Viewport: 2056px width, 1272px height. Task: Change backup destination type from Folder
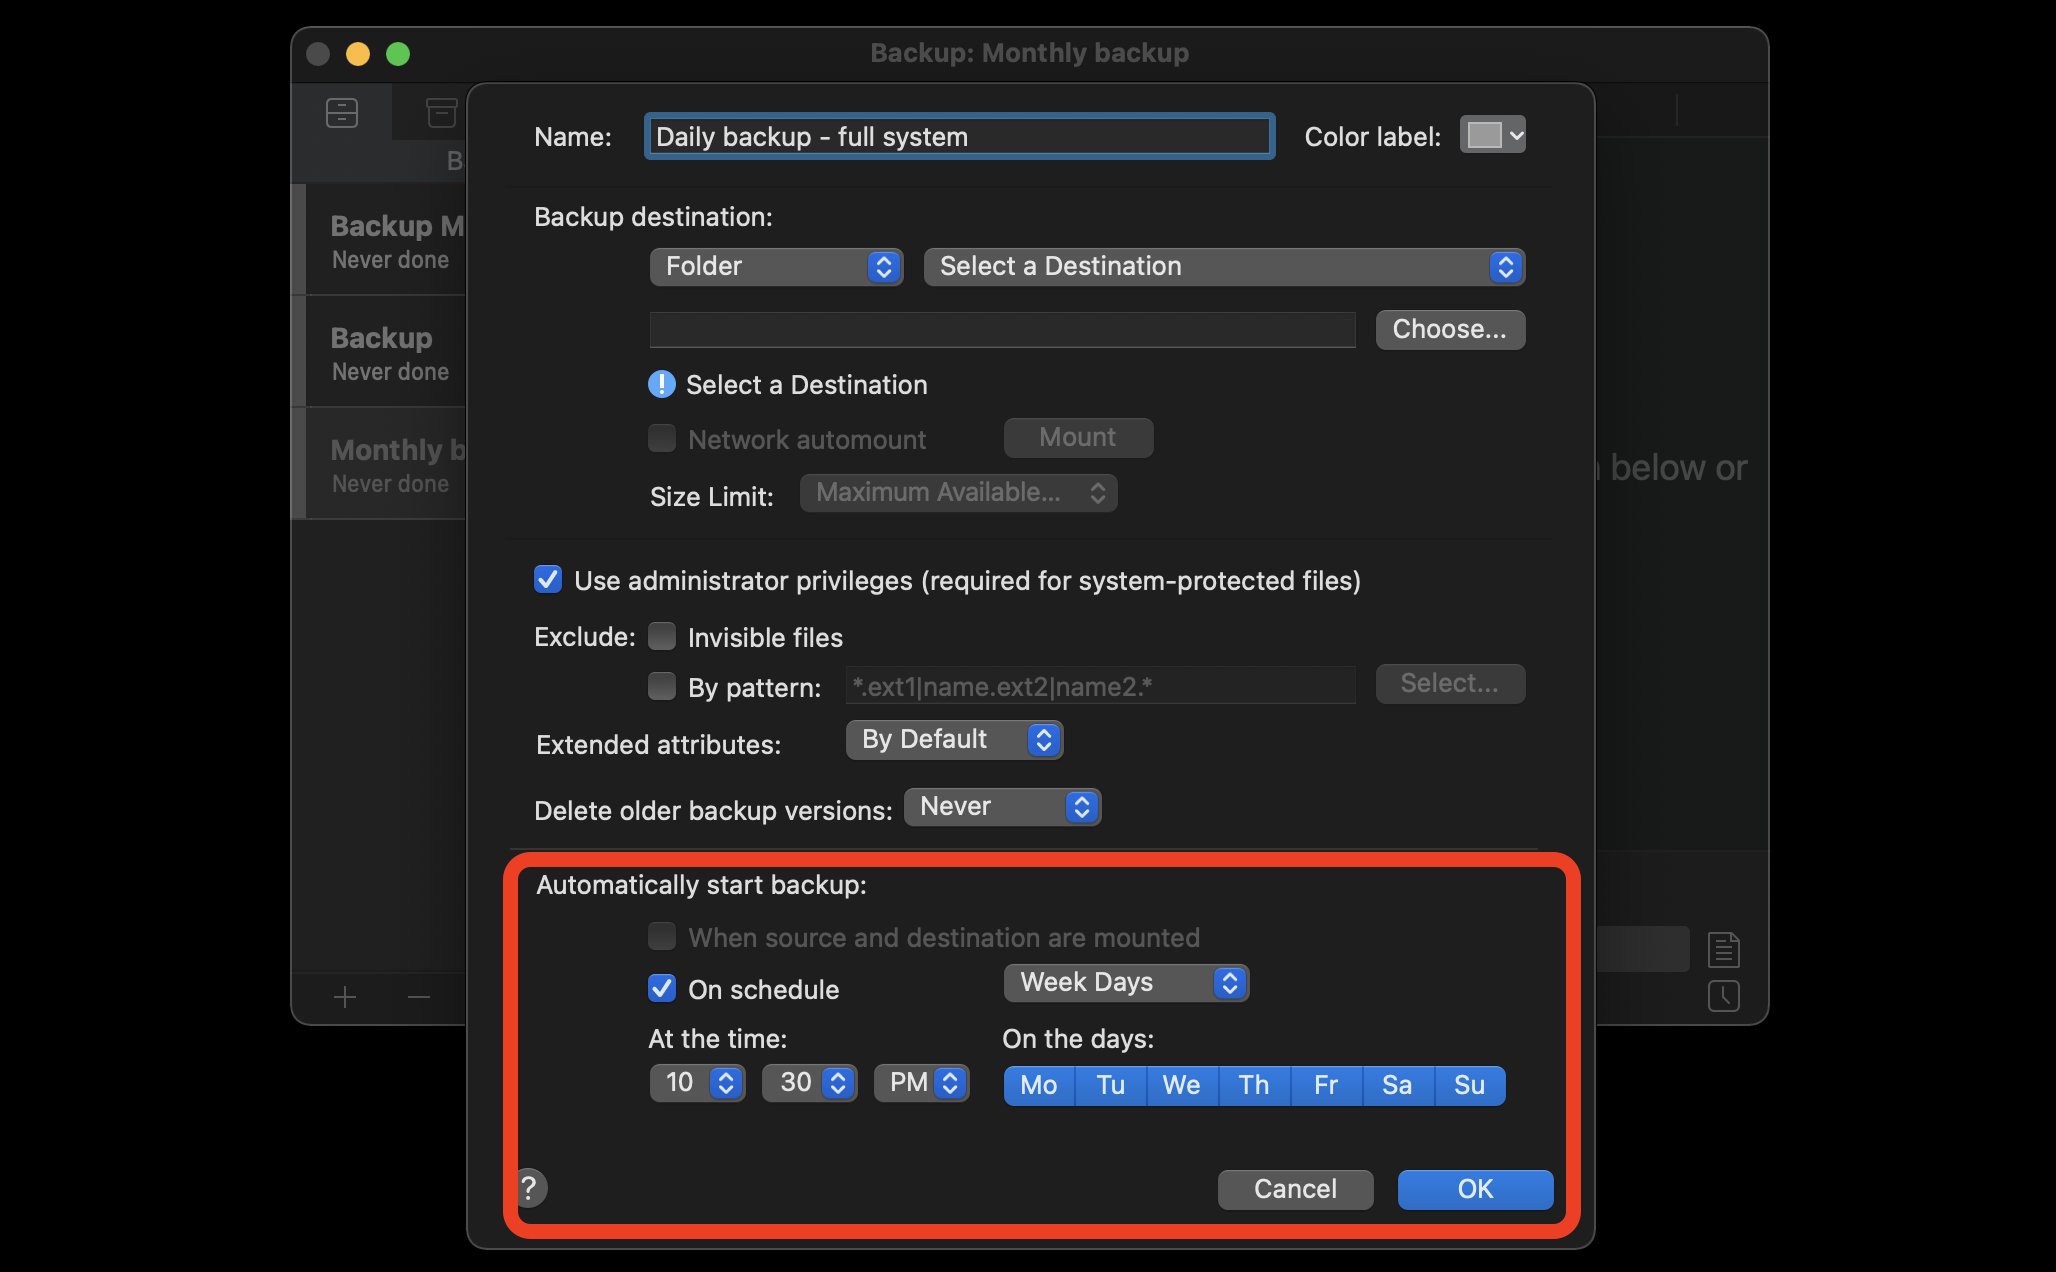coord(776,266)
